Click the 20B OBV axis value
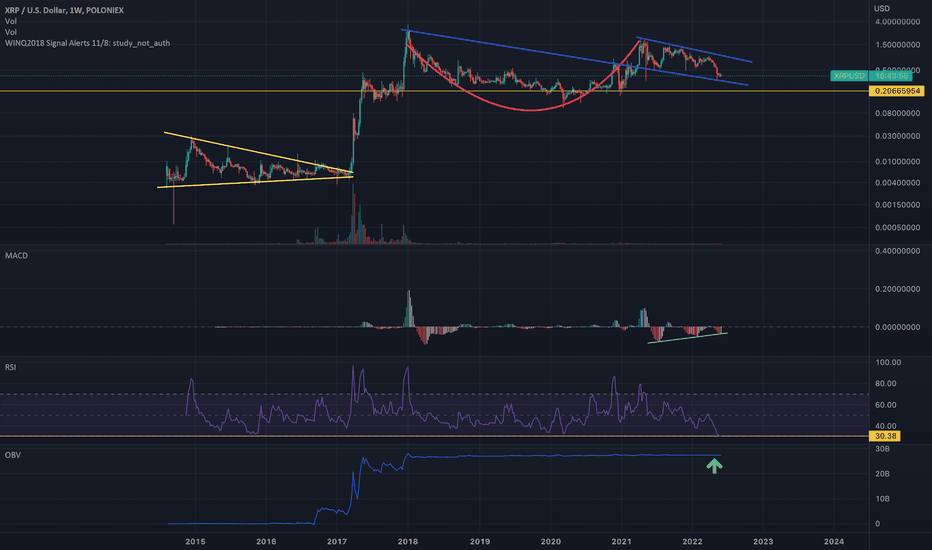This screenshot has width=932, height=550. (882, 474)
